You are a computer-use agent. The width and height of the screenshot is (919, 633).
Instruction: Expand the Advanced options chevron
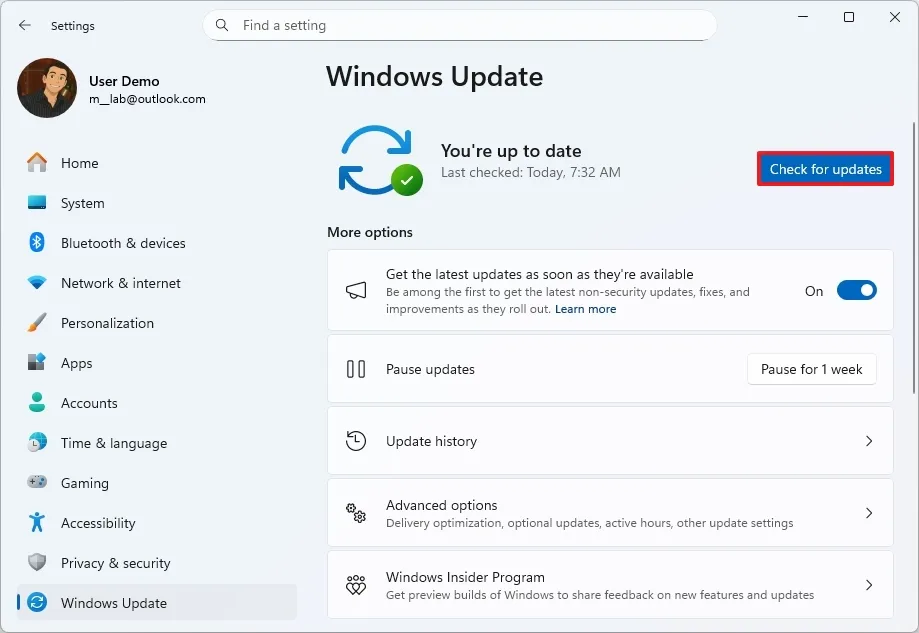coord(867,512)
